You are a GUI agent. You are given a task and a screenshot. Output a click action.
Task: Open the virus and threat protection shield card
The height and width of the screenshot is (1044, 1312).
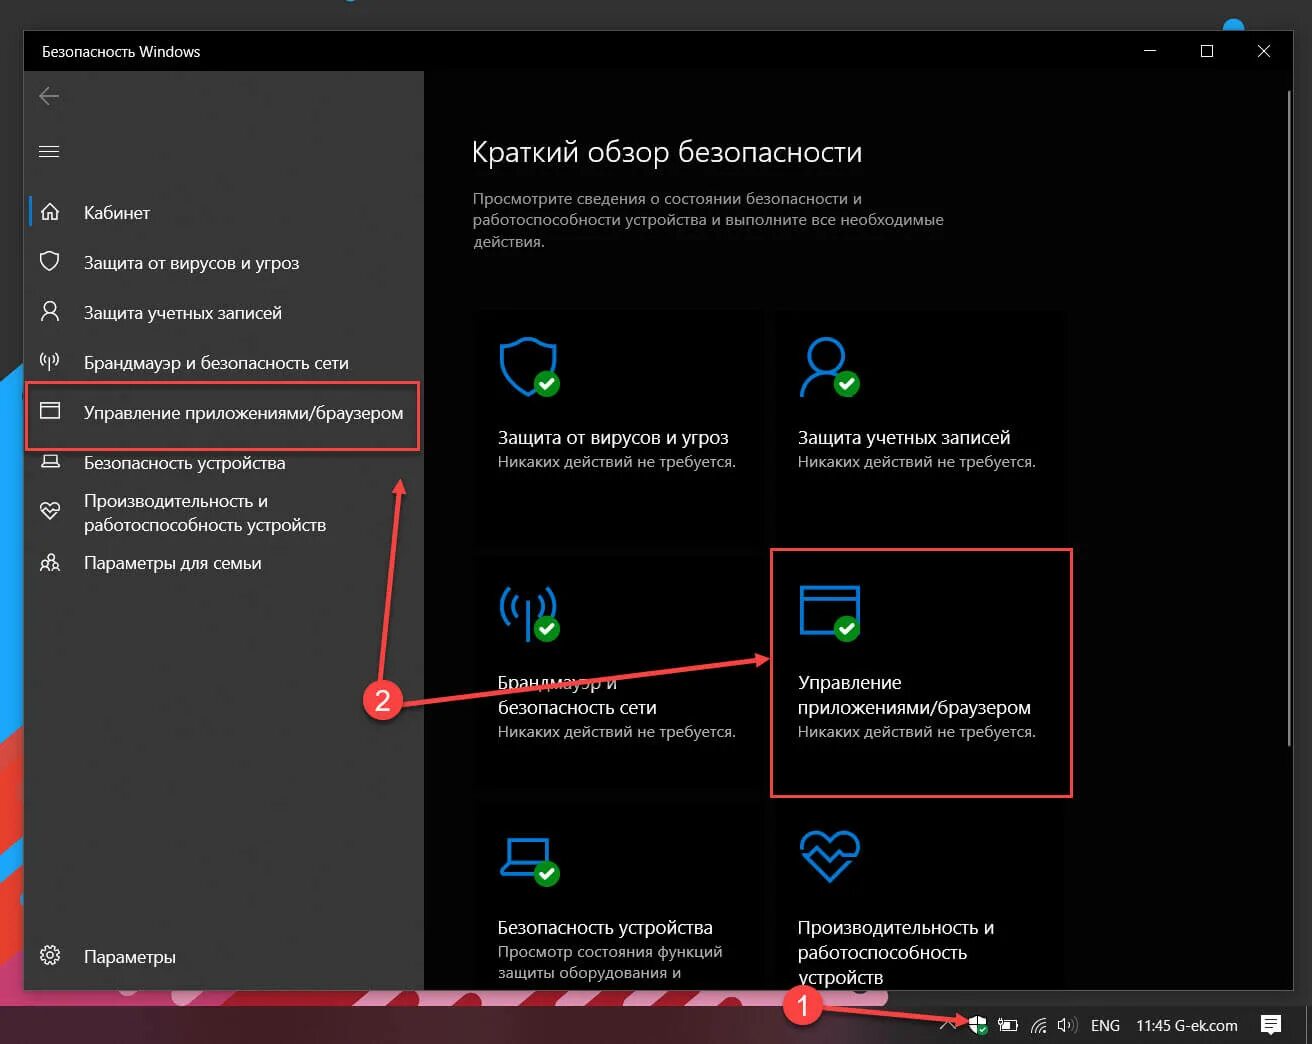point(618,430)
